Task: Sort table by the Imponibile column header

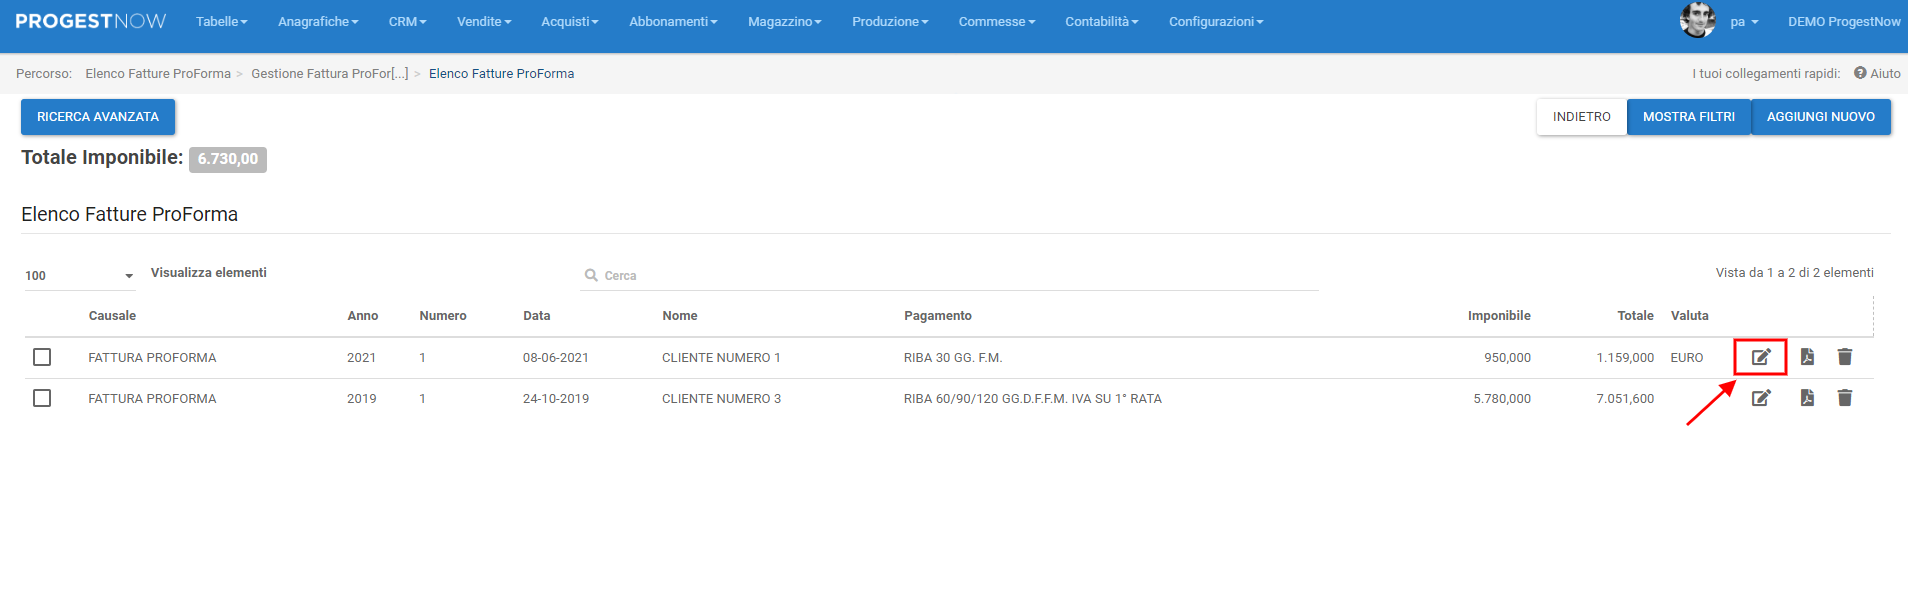Action: click(x=1498, y=316)
